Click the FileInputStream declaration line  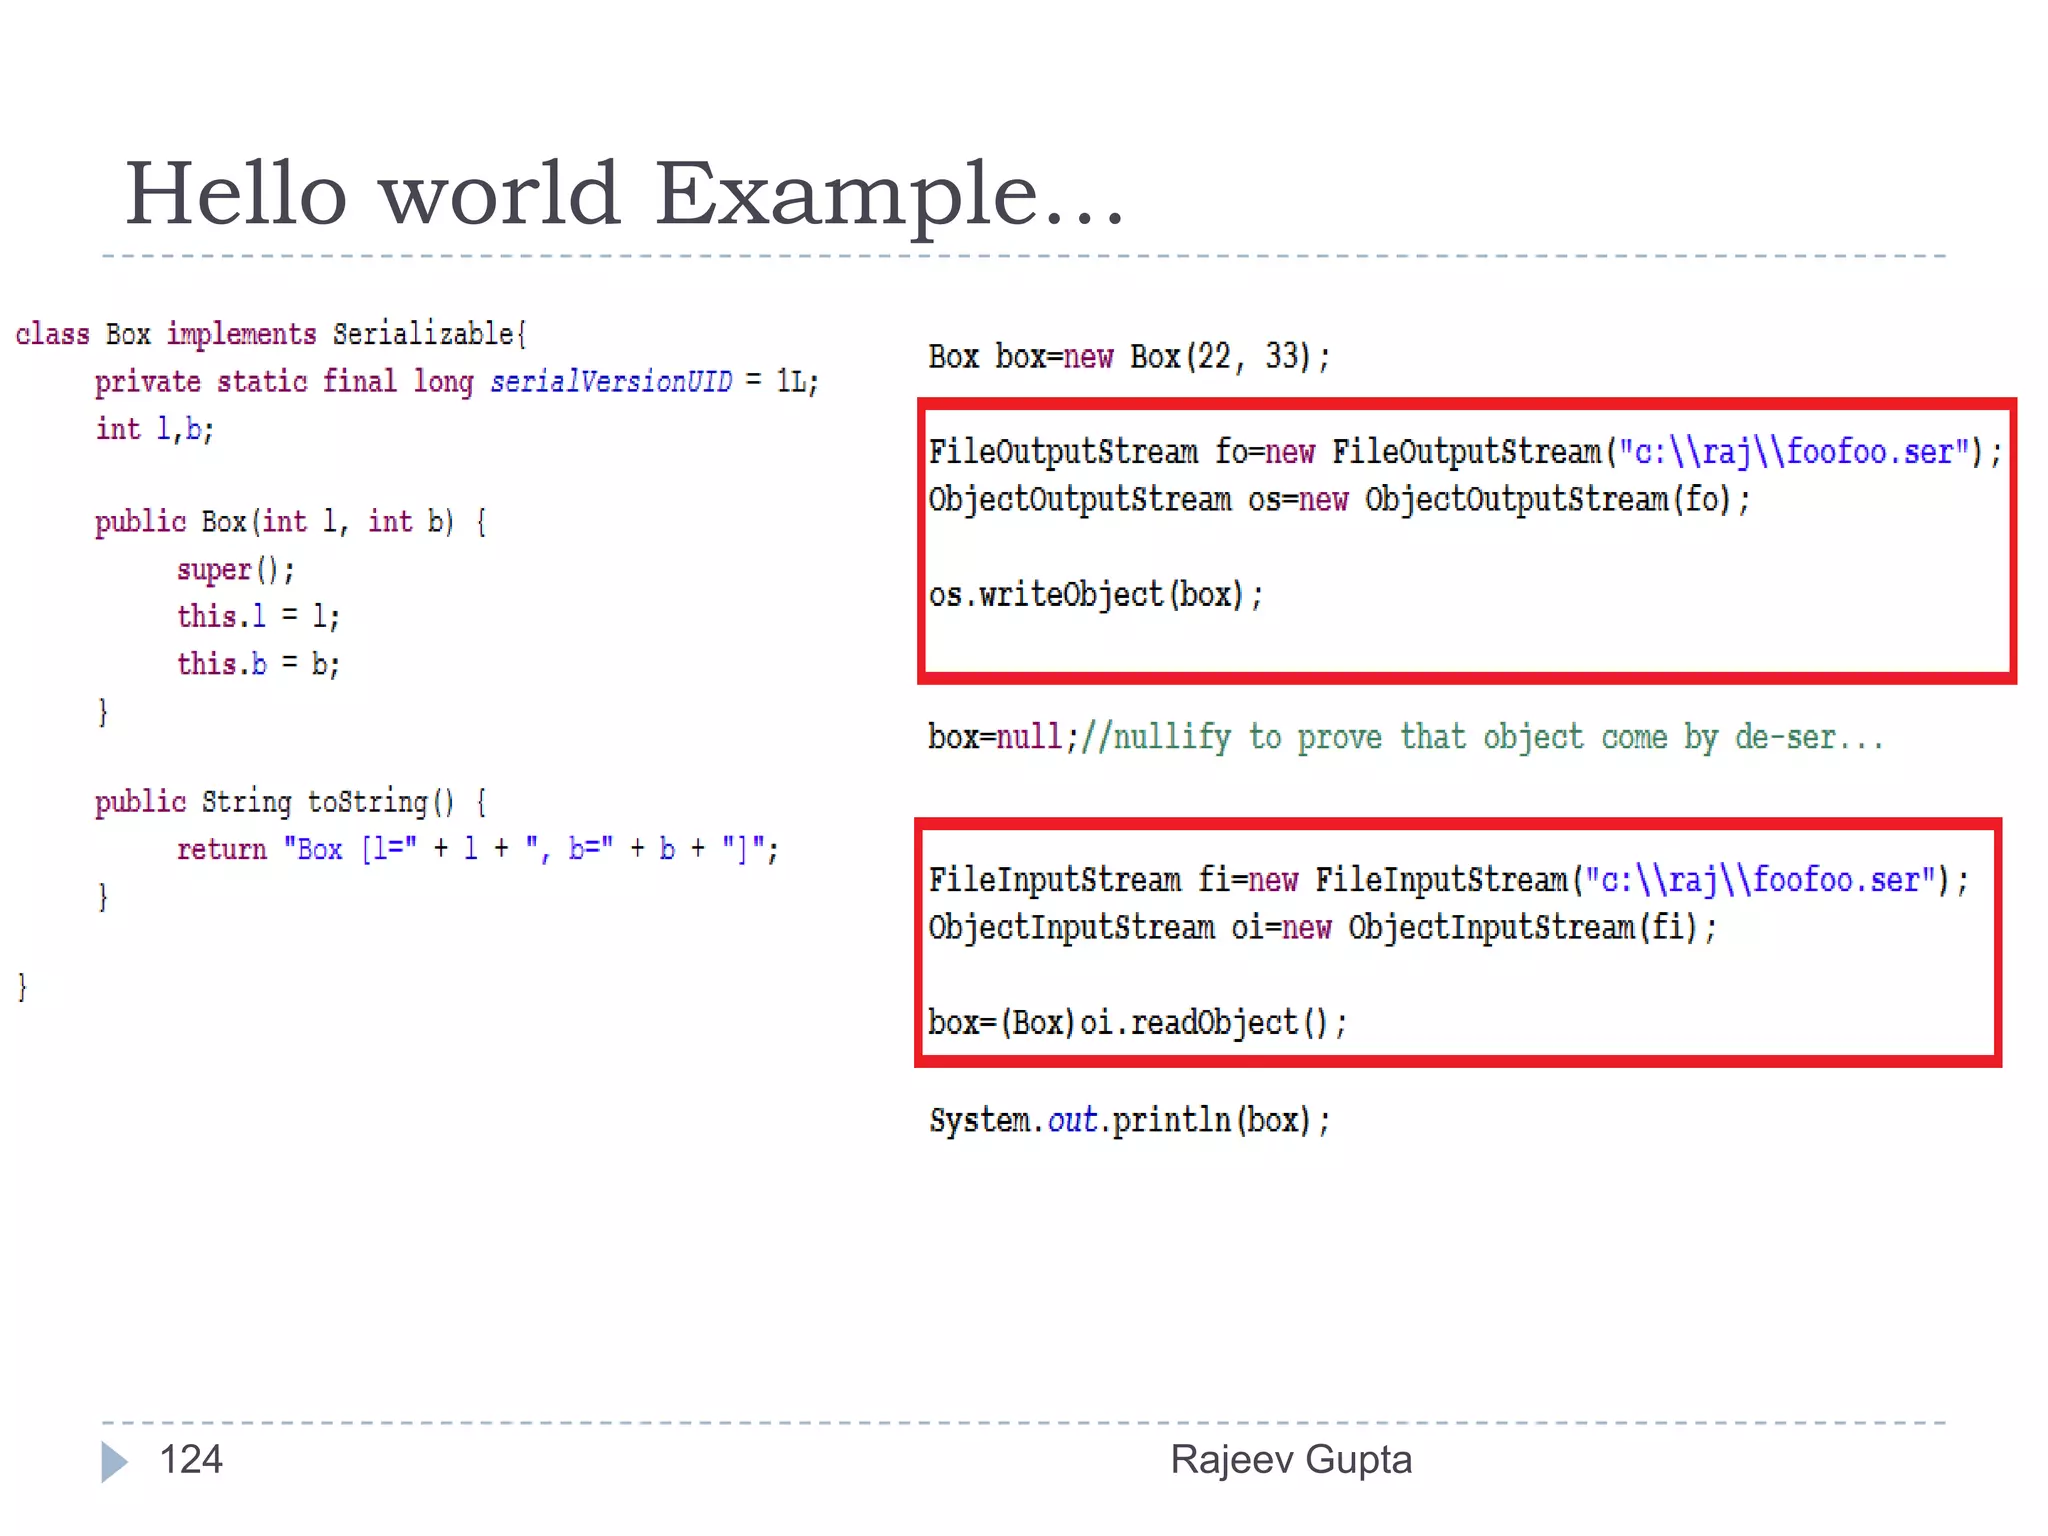tap(1448, 880)
